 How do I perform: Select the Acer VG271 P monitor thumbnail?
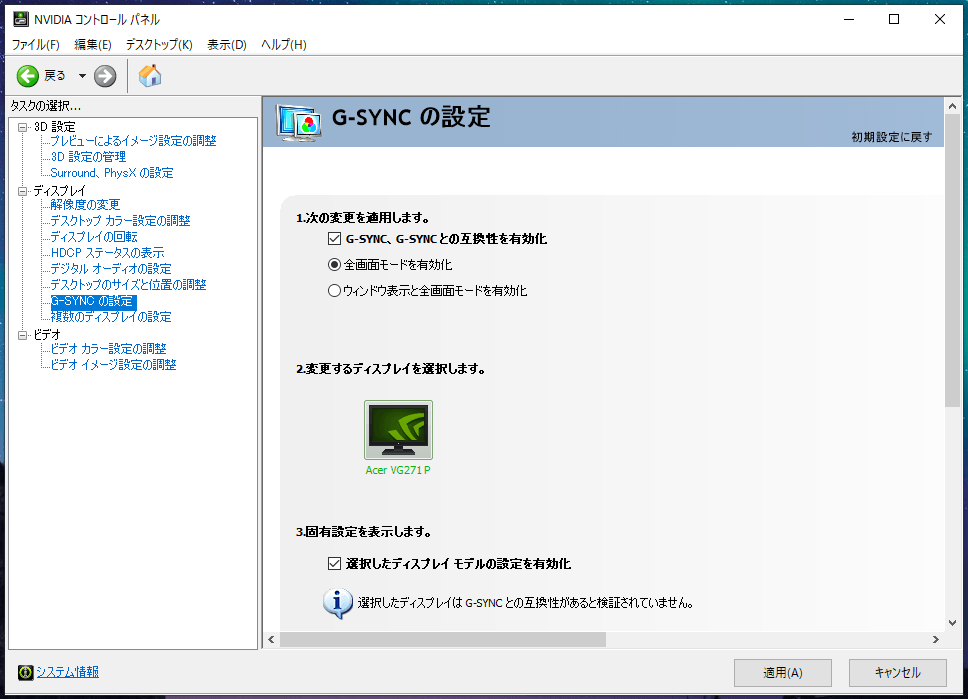(x=398, y=430)
